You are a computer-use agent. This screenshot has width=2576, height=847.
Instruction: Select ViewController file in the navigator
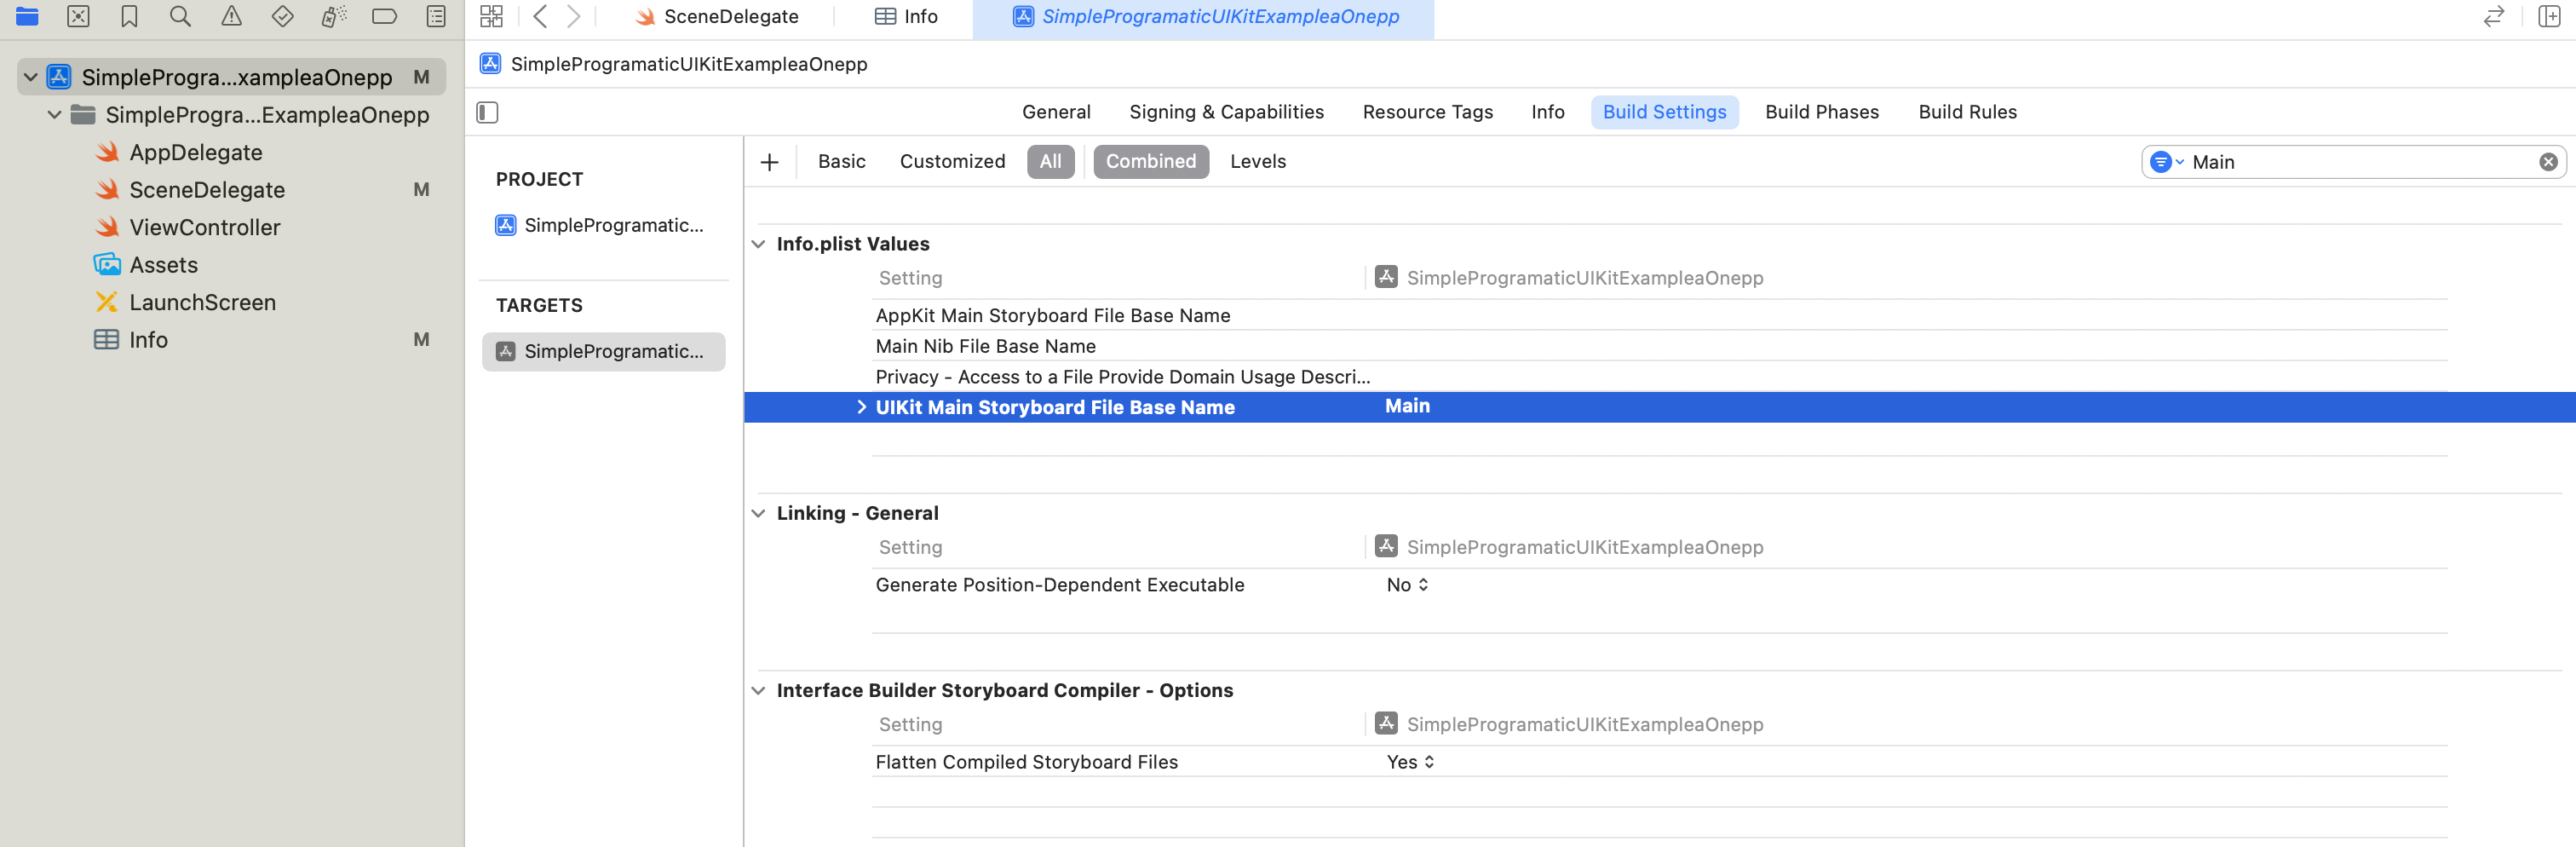pos(205,227)
